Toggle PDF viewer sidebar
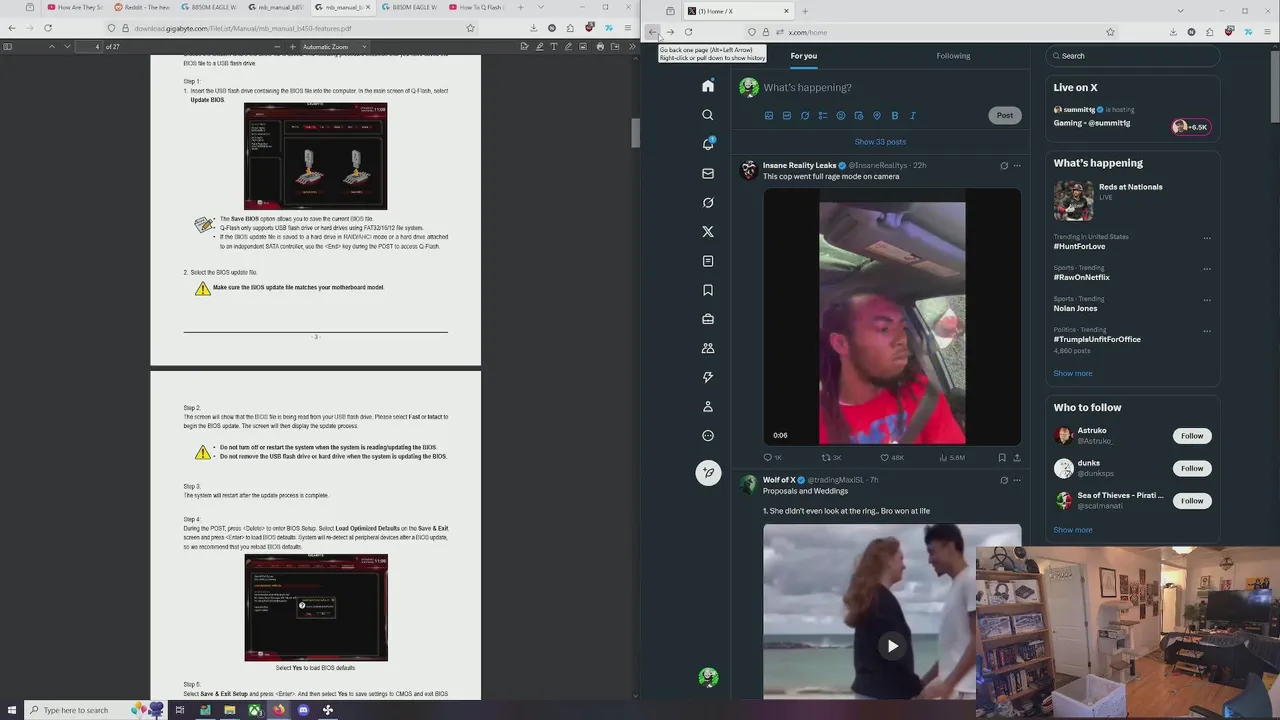This screenshot has height=720, width=1280. [9, 47]
